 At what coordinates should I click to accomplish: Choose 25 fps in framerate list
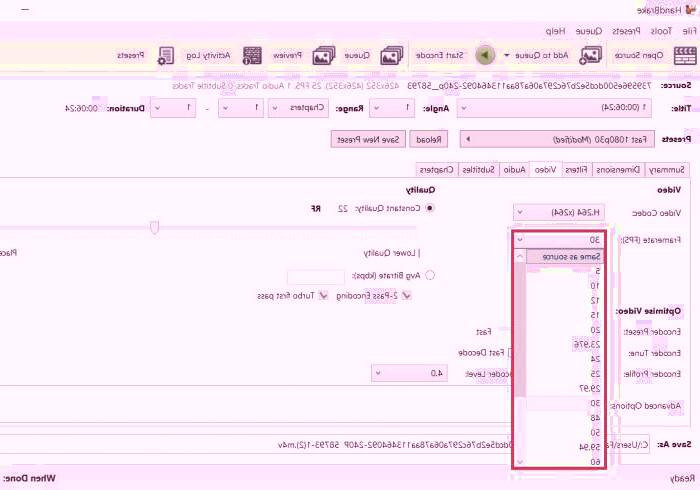[565, 374]
